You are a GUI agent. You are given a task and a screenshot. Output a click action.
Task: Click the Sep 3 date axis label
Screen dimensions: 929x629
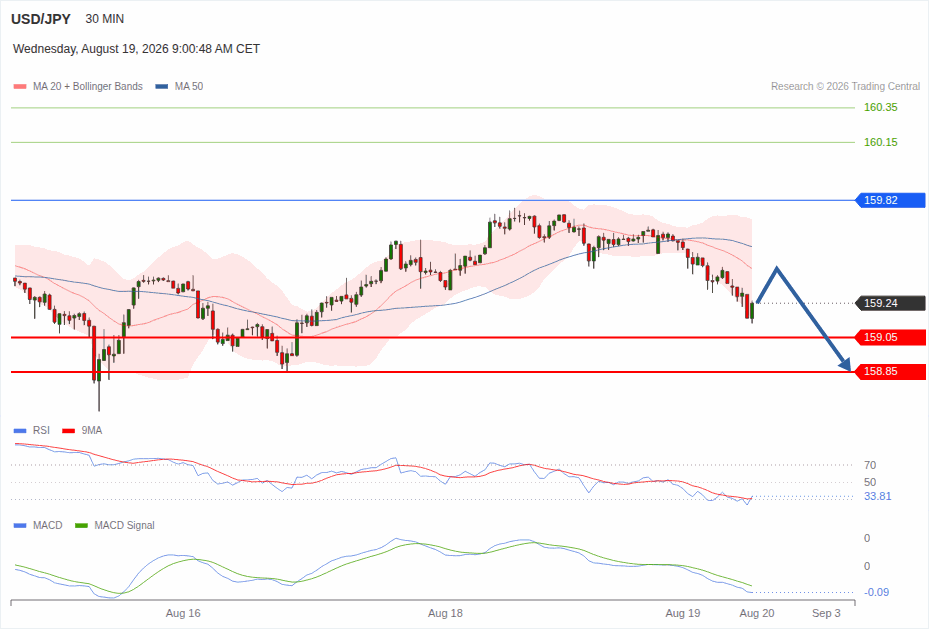826,613
